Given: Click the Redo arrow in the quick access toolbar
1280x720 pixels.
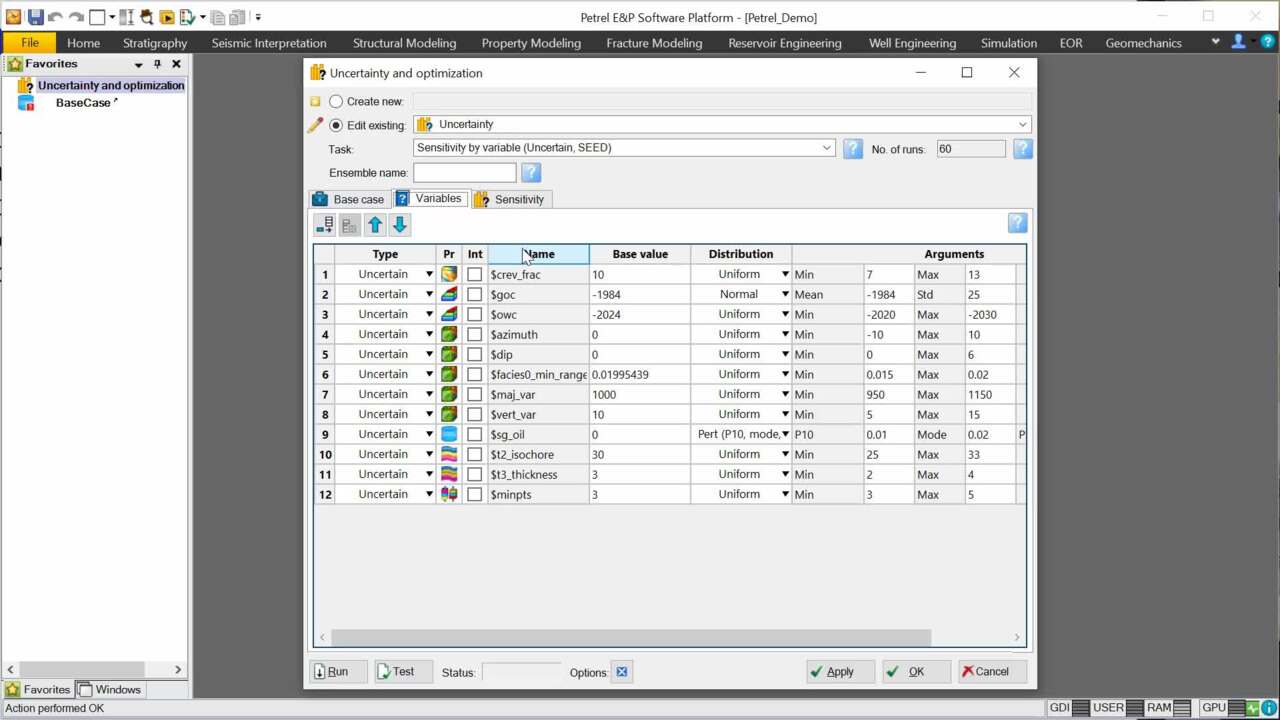Looking at the screenshot, I should pyautogui.click(x=76, y=17).
